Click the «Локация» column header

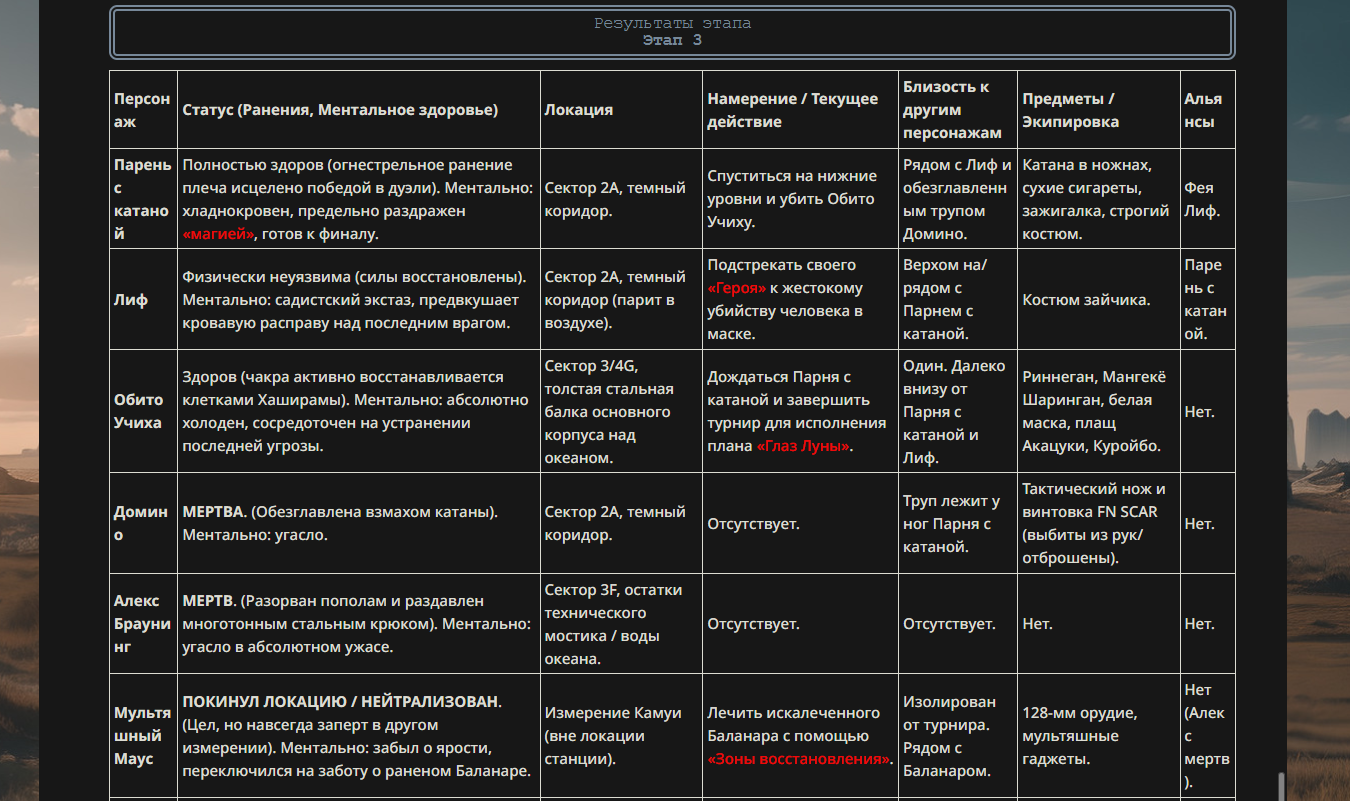tap(621, 110)
